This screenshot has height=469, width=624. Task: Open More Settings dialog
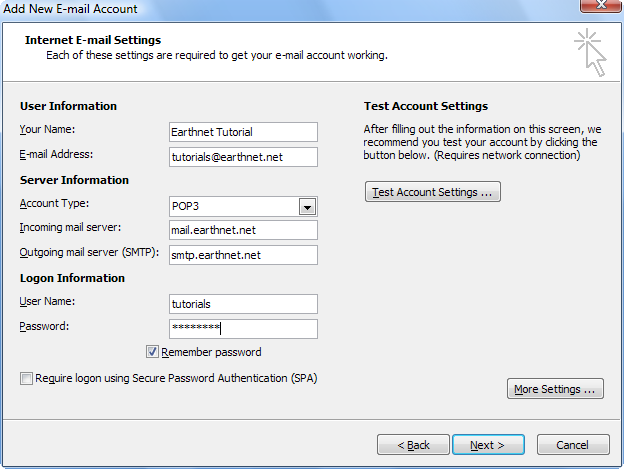(x=555, y=389)
